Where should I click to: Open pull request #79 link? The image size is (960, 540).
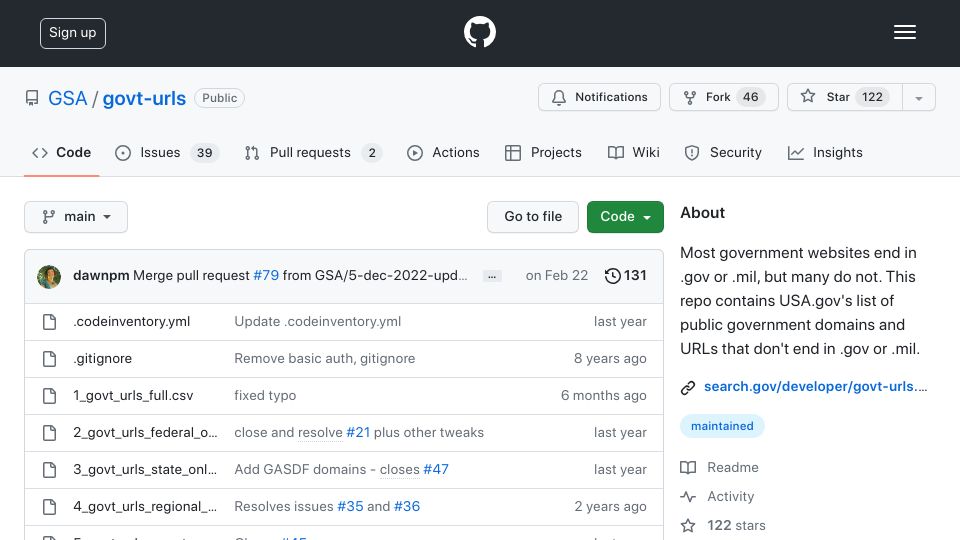pyautogui.click(x=266, y=276)
